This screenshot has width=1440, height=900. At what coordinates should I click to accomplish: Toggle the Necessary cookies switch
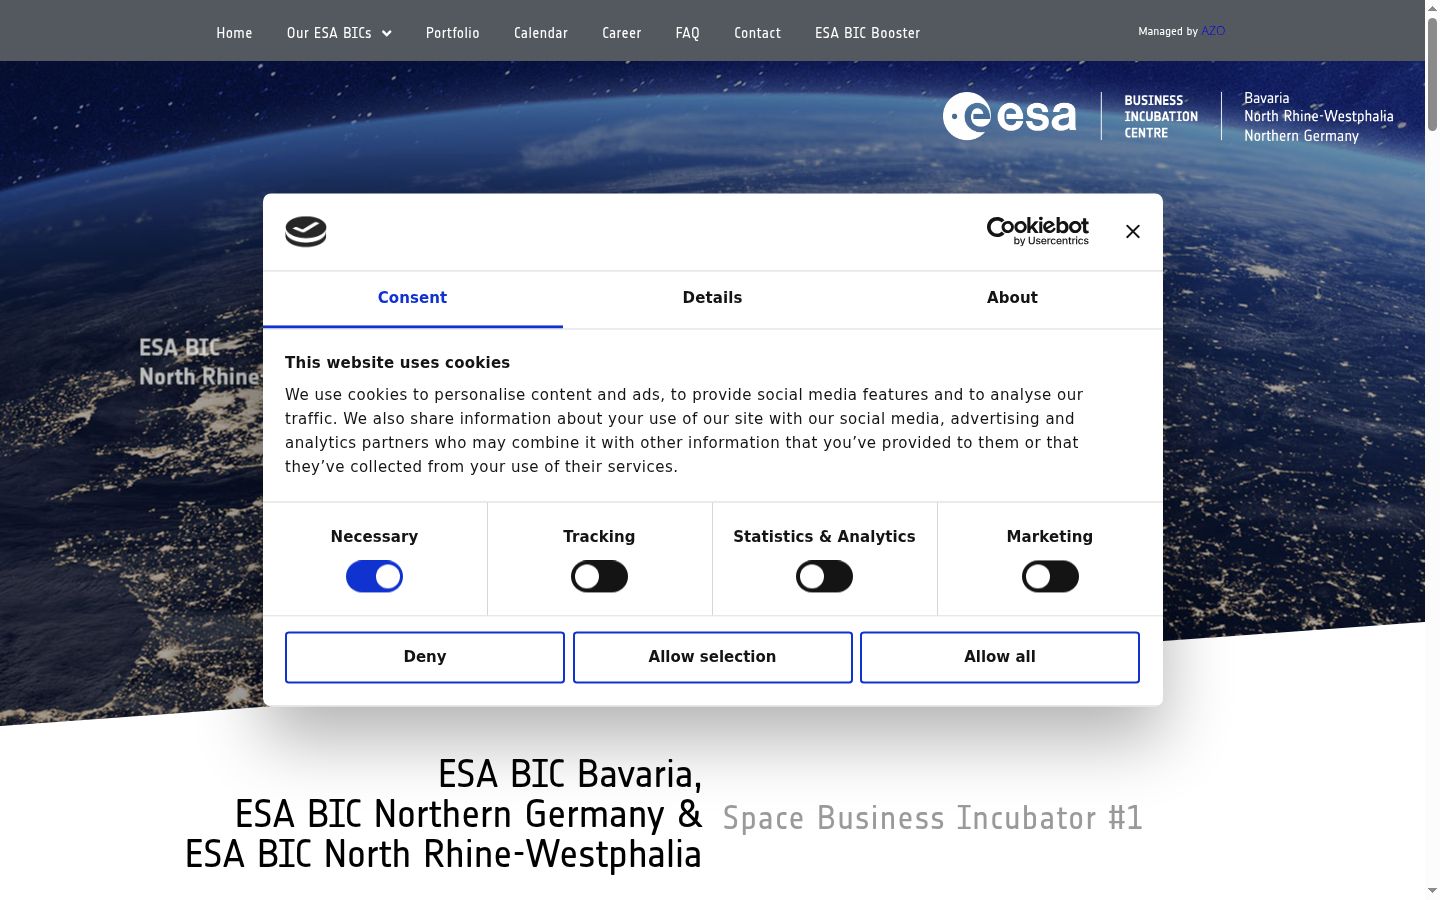374,577
